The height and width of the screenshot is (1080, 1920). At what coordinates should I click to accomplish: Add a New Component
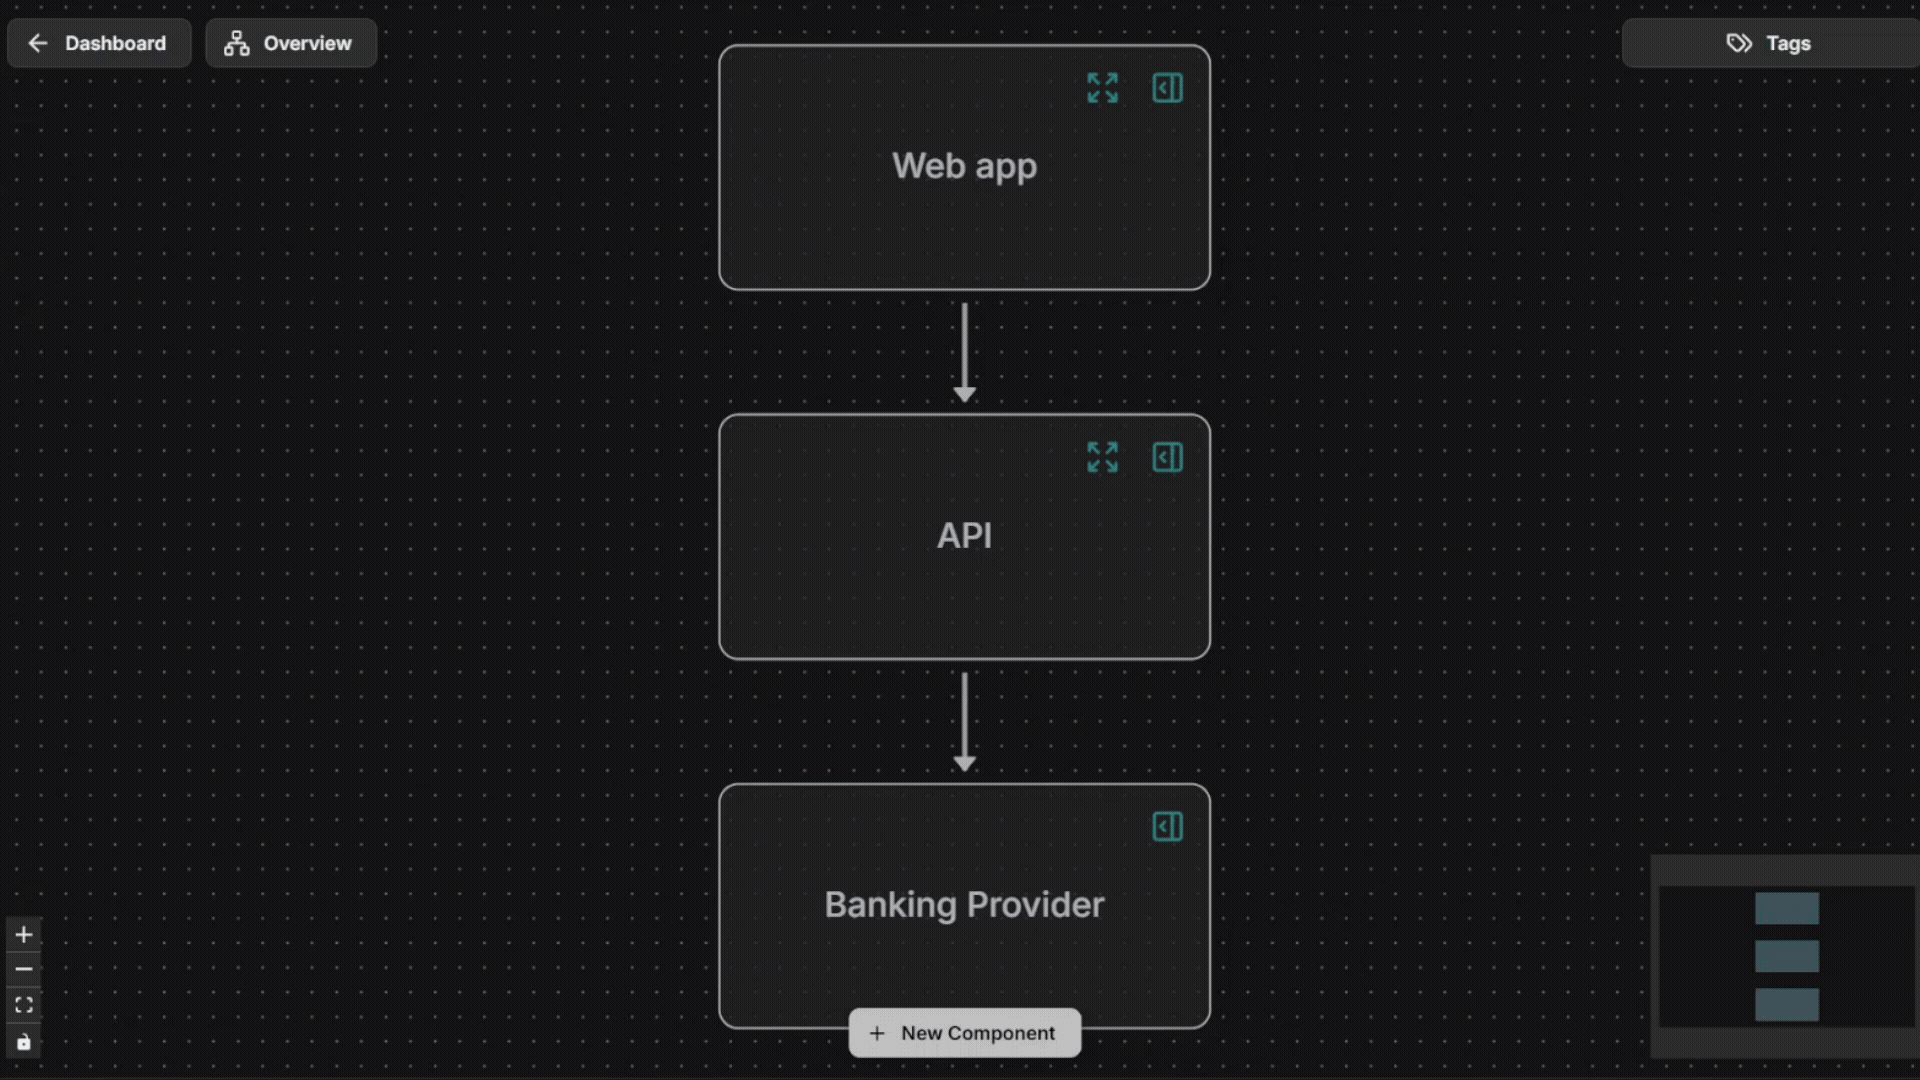tap(963, 1033)
